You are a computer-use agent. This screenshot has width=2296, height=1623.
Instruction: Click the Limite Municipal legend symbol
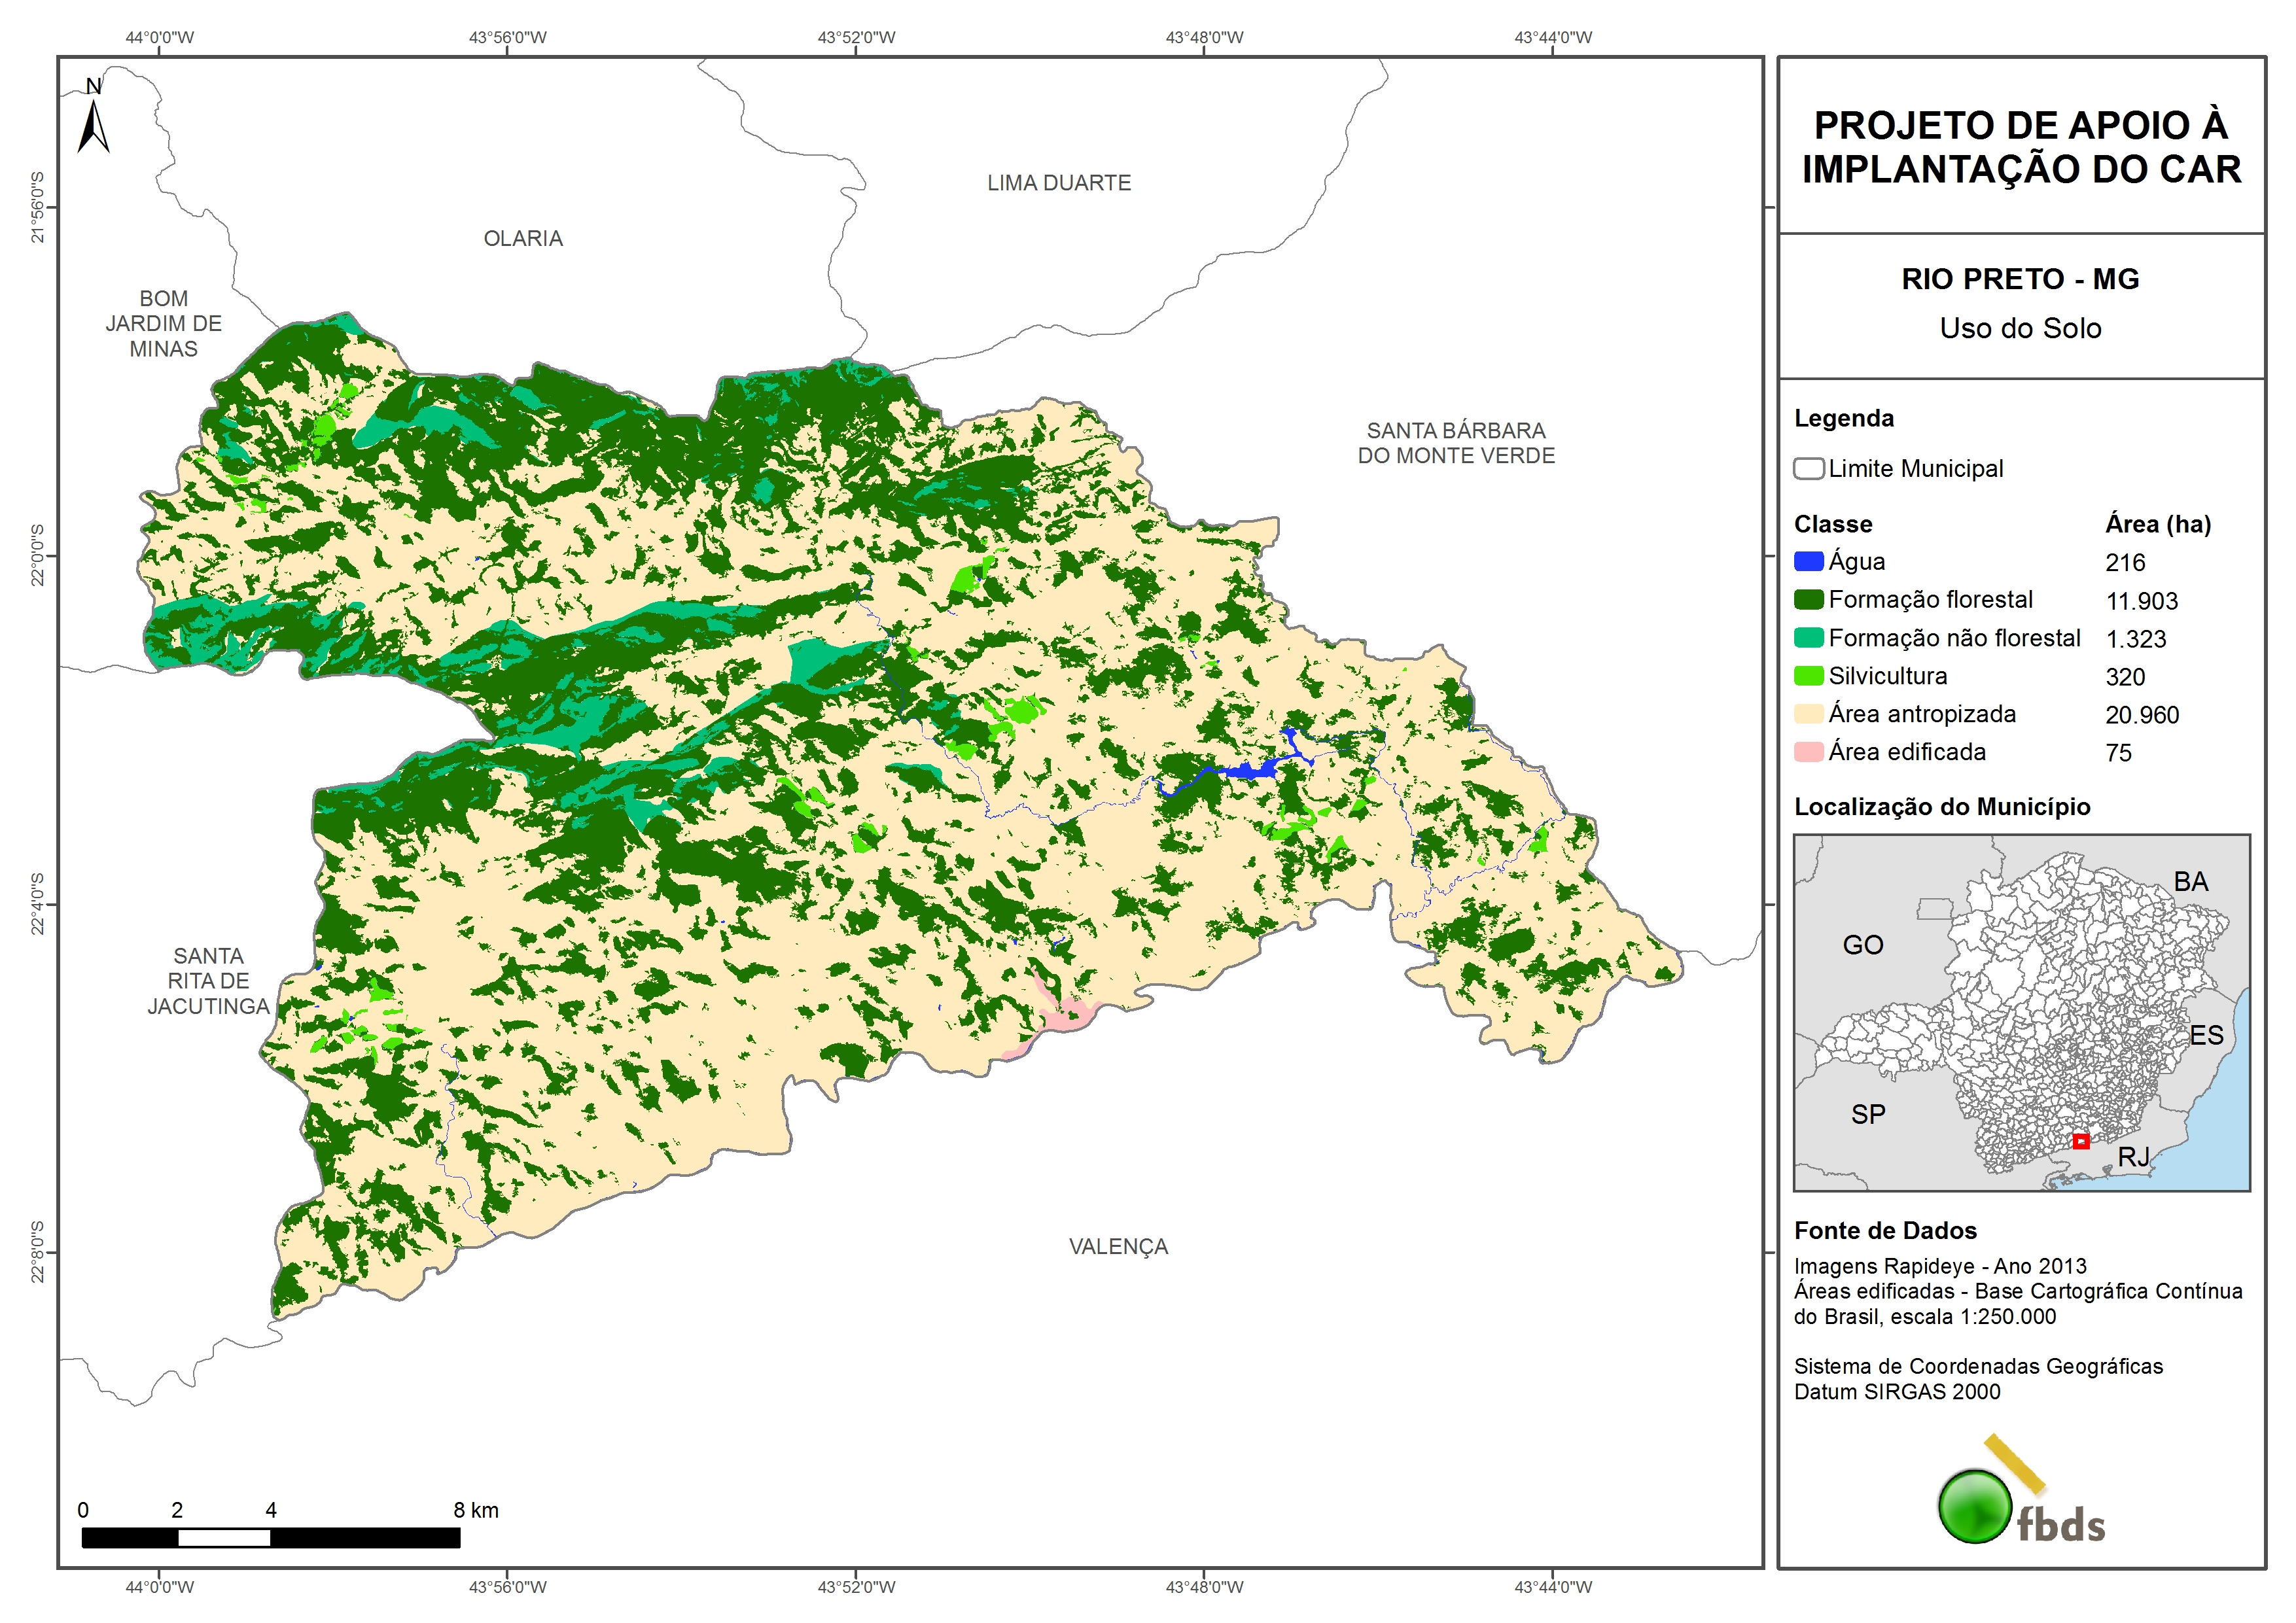(1808, 469)
